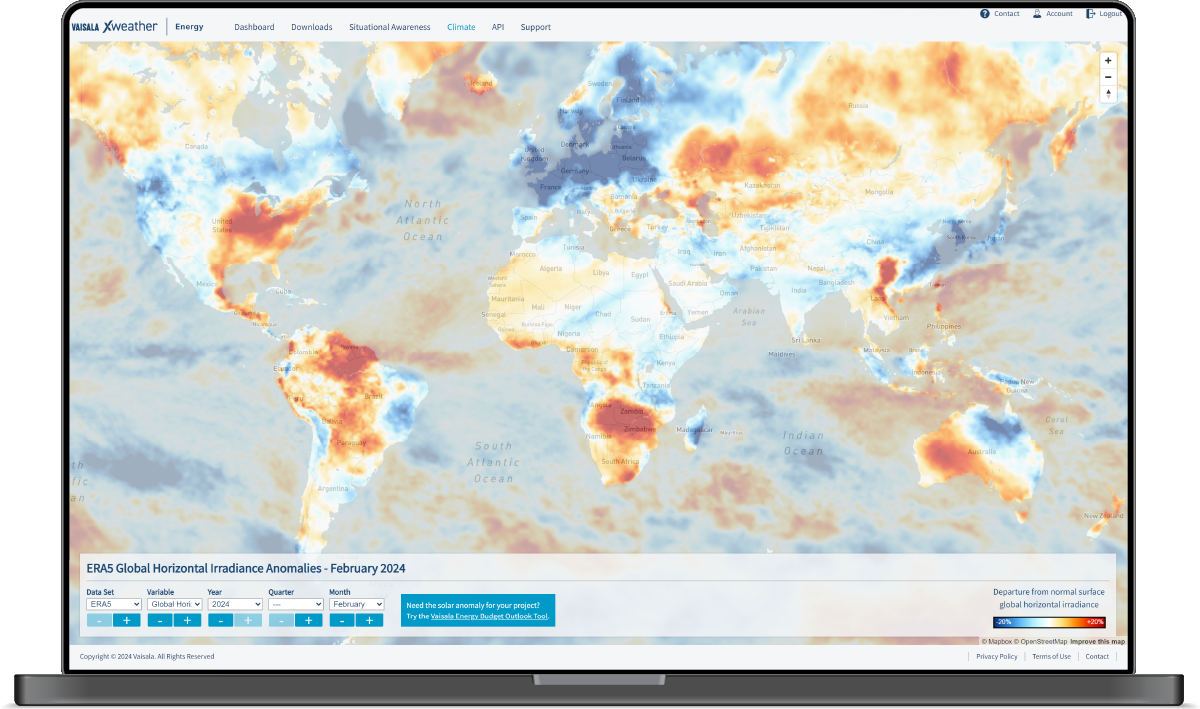Click the map over Zambia
This screenshot has width=1200, height=709.
point(631,411)
